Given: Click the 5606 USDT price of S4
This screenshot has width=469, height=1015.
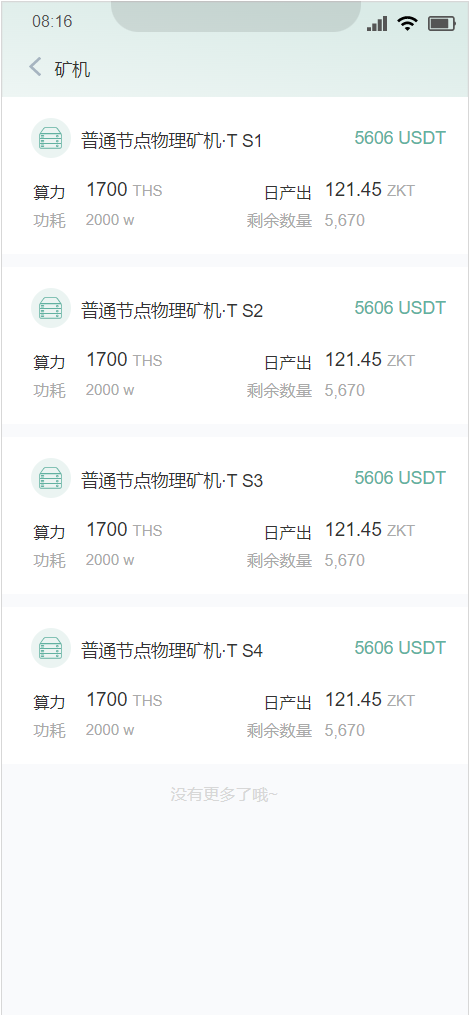Looking at the screenshot, I should [400, 648].
